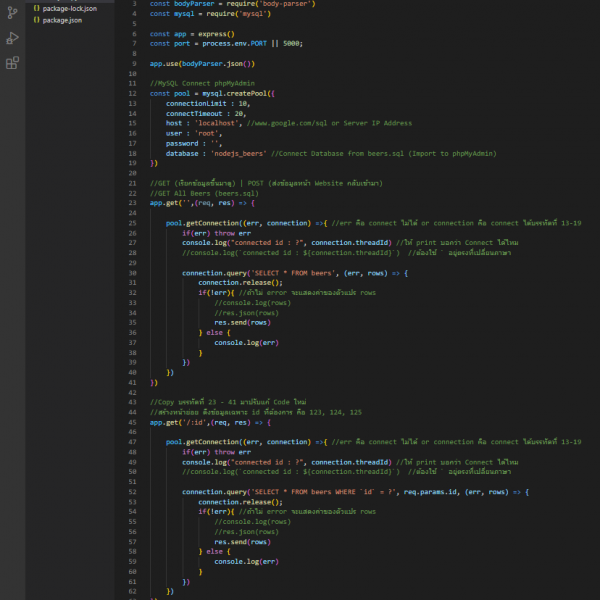The width and height of the screenshot is (600, 600).
Task: Open the Run and Debug view
Action: (12, 38)
